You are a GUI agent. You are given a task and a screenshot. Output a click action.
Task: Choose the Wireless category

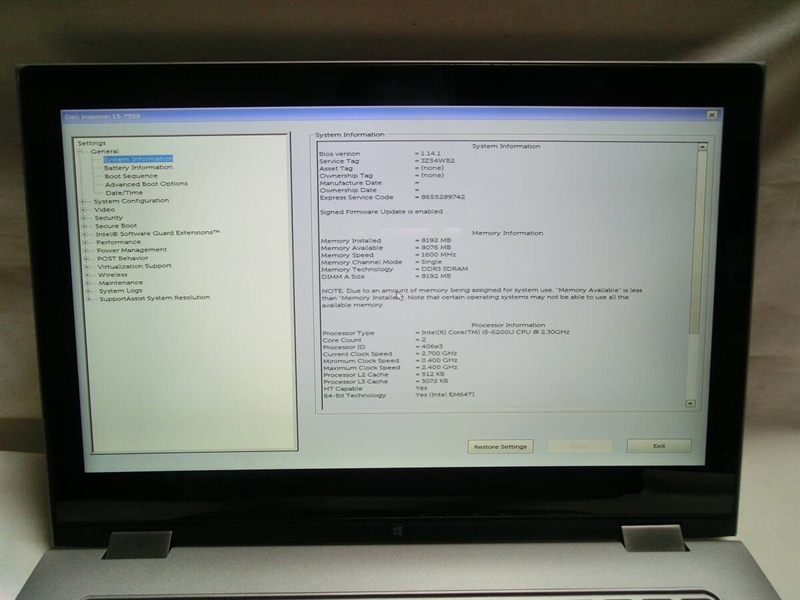112,274
